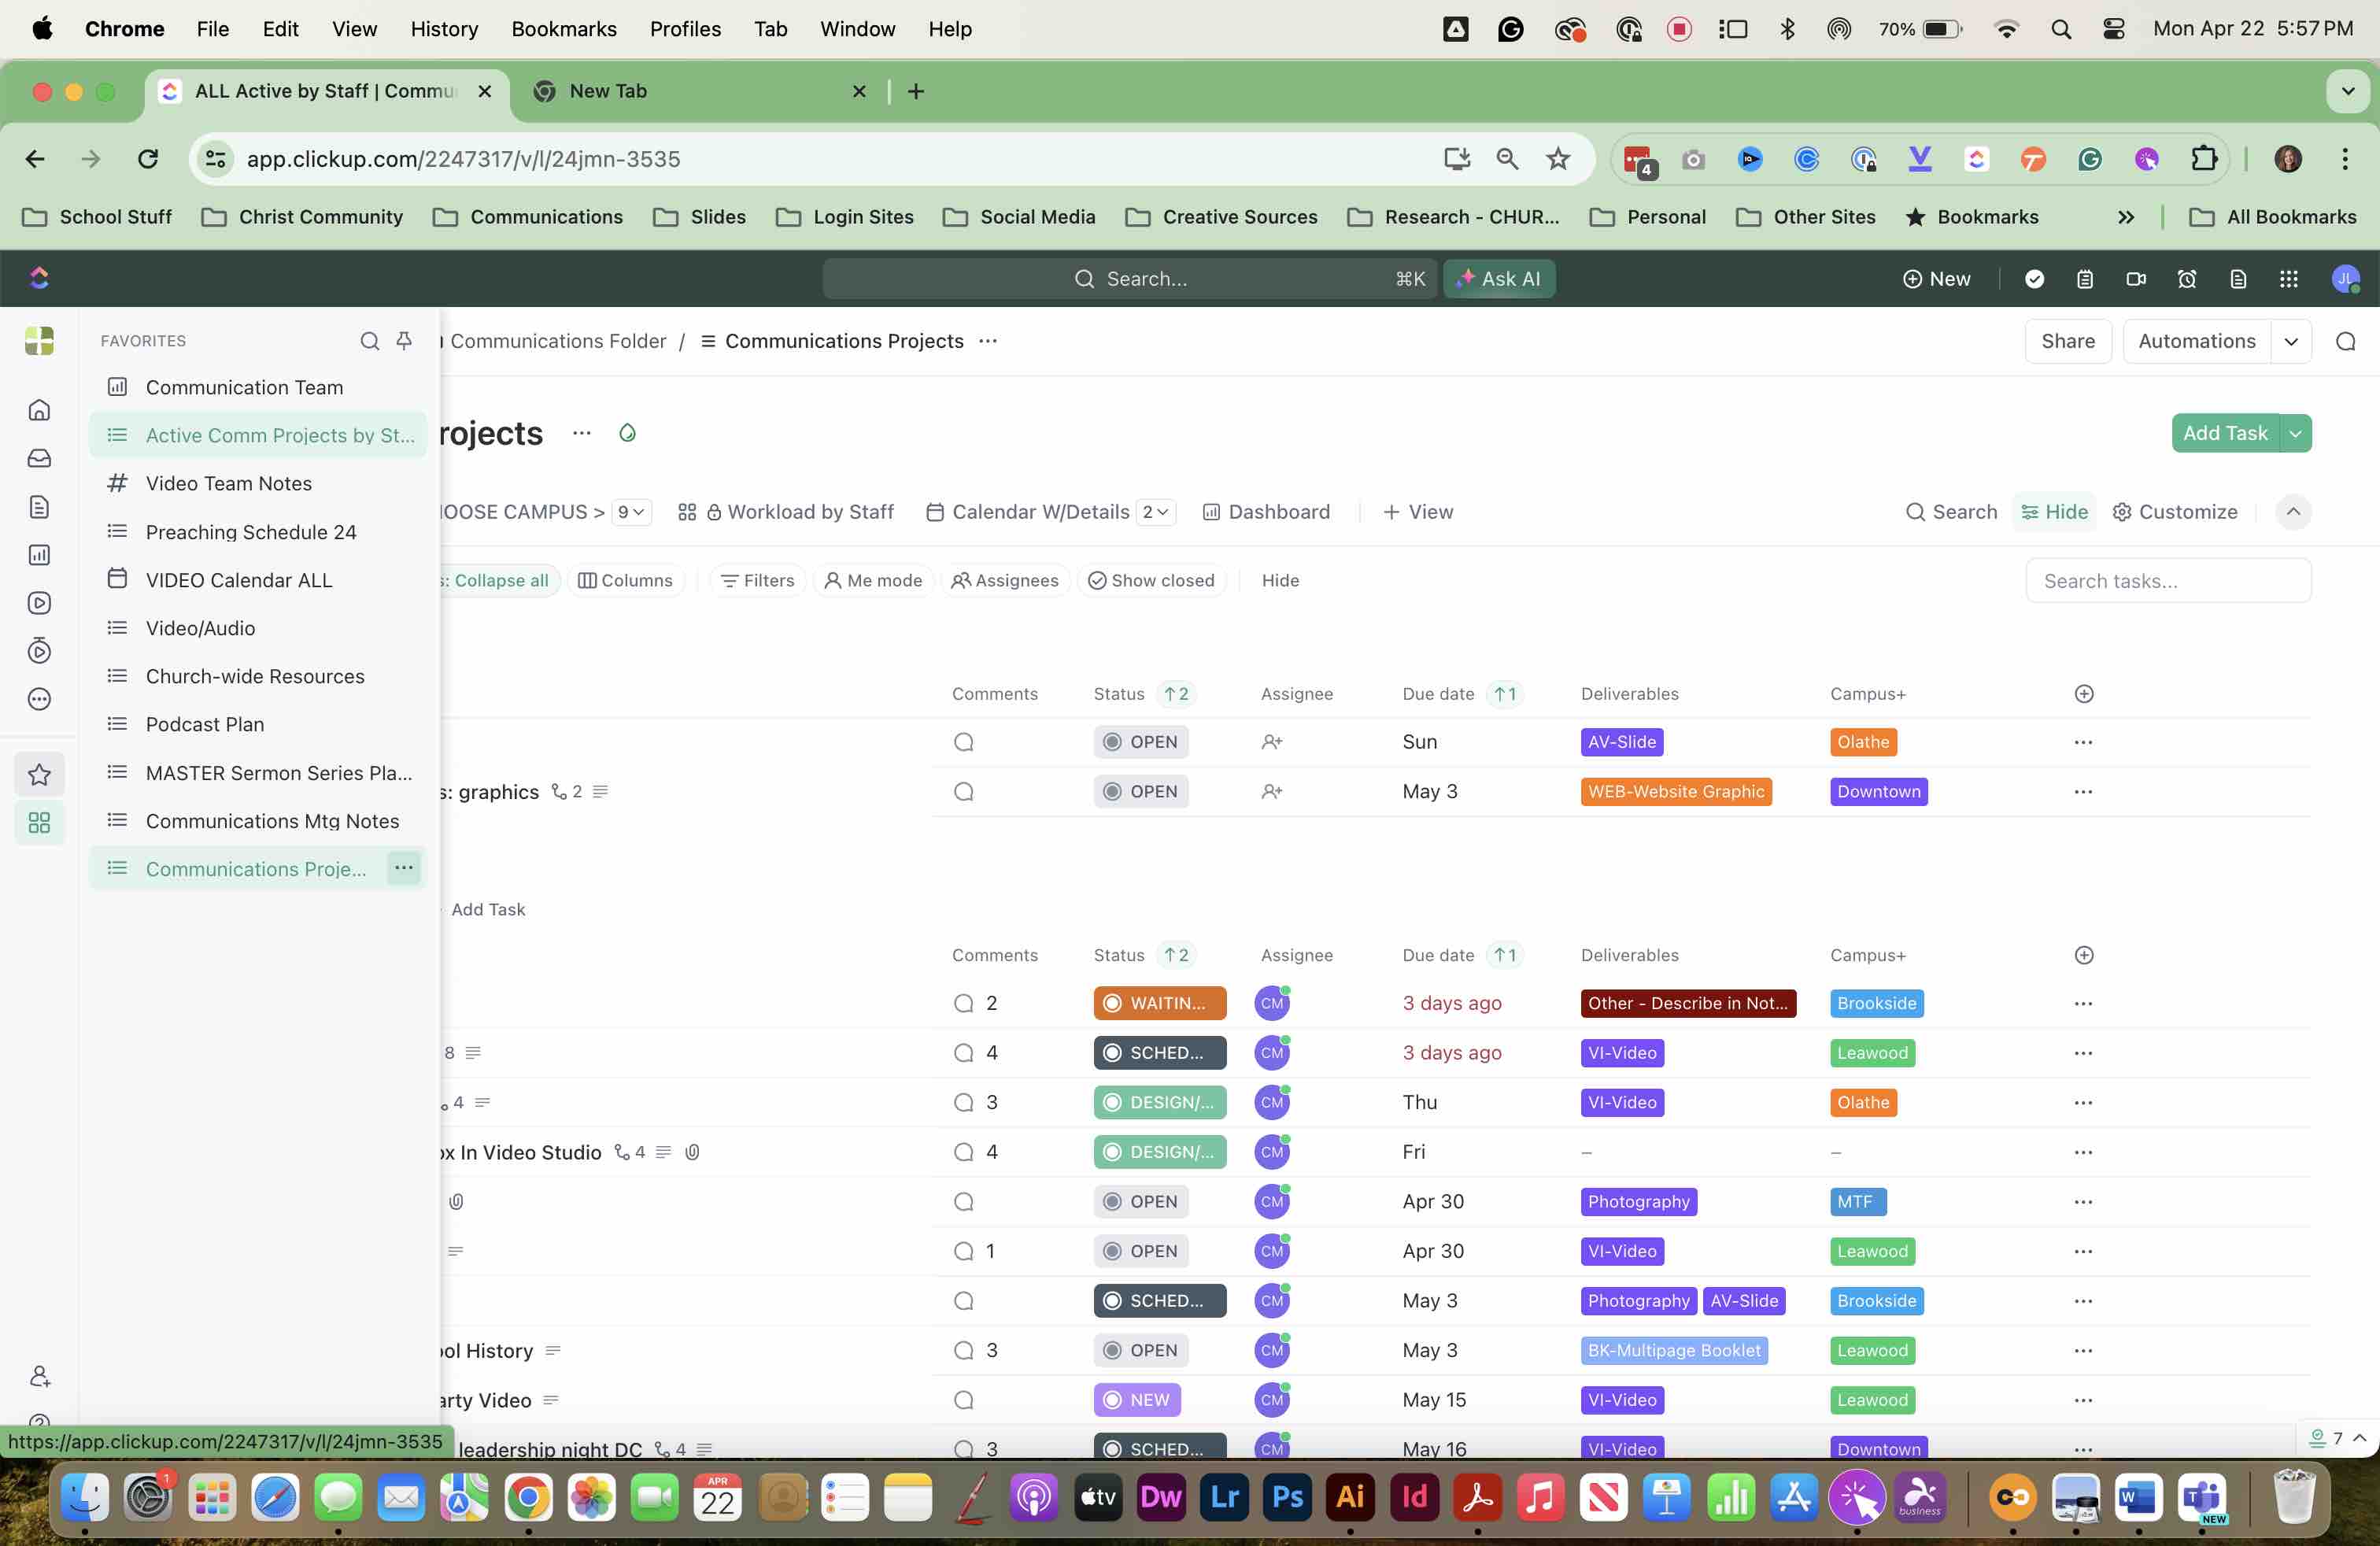Pin the Favorites sidebar
Screen dimensions: 2380x1546
404,341
